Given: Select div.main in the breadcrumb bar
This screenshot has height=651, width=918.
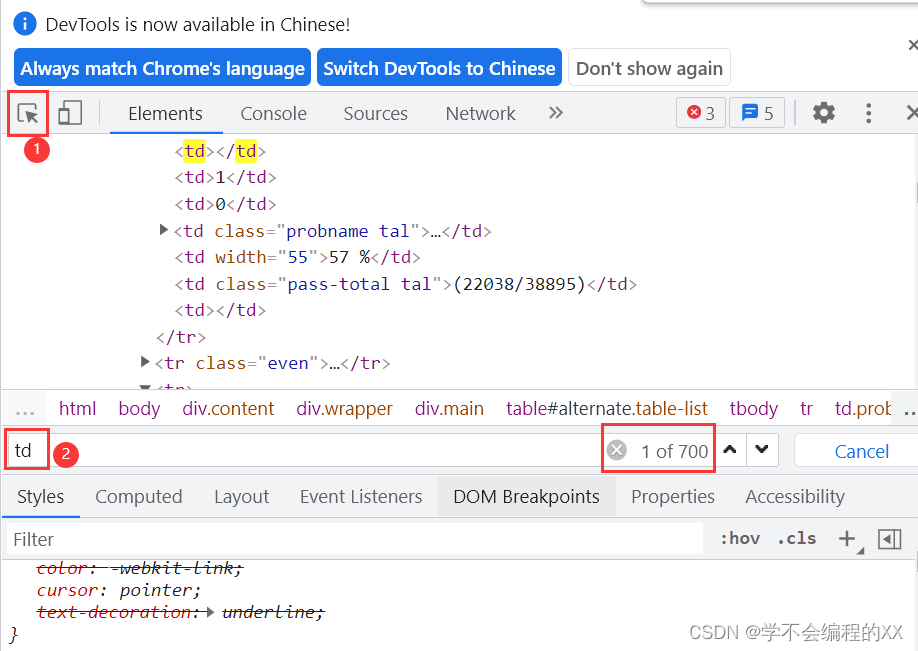Looking at the screenshot, I should 449,408.
